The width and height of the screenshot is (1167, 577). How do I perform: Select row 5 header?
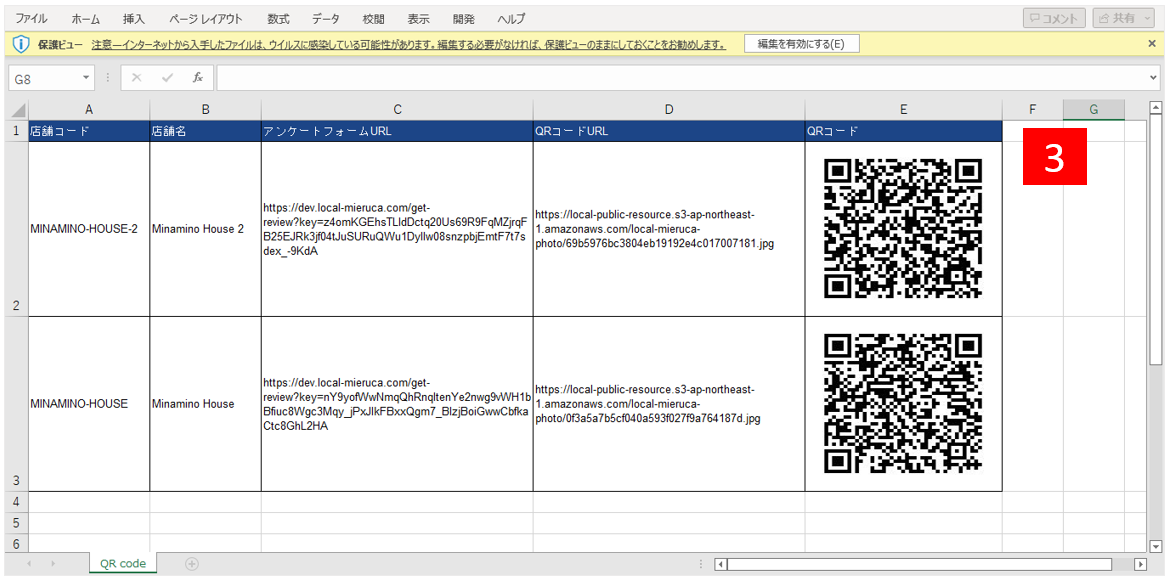[x=16, y=523]
